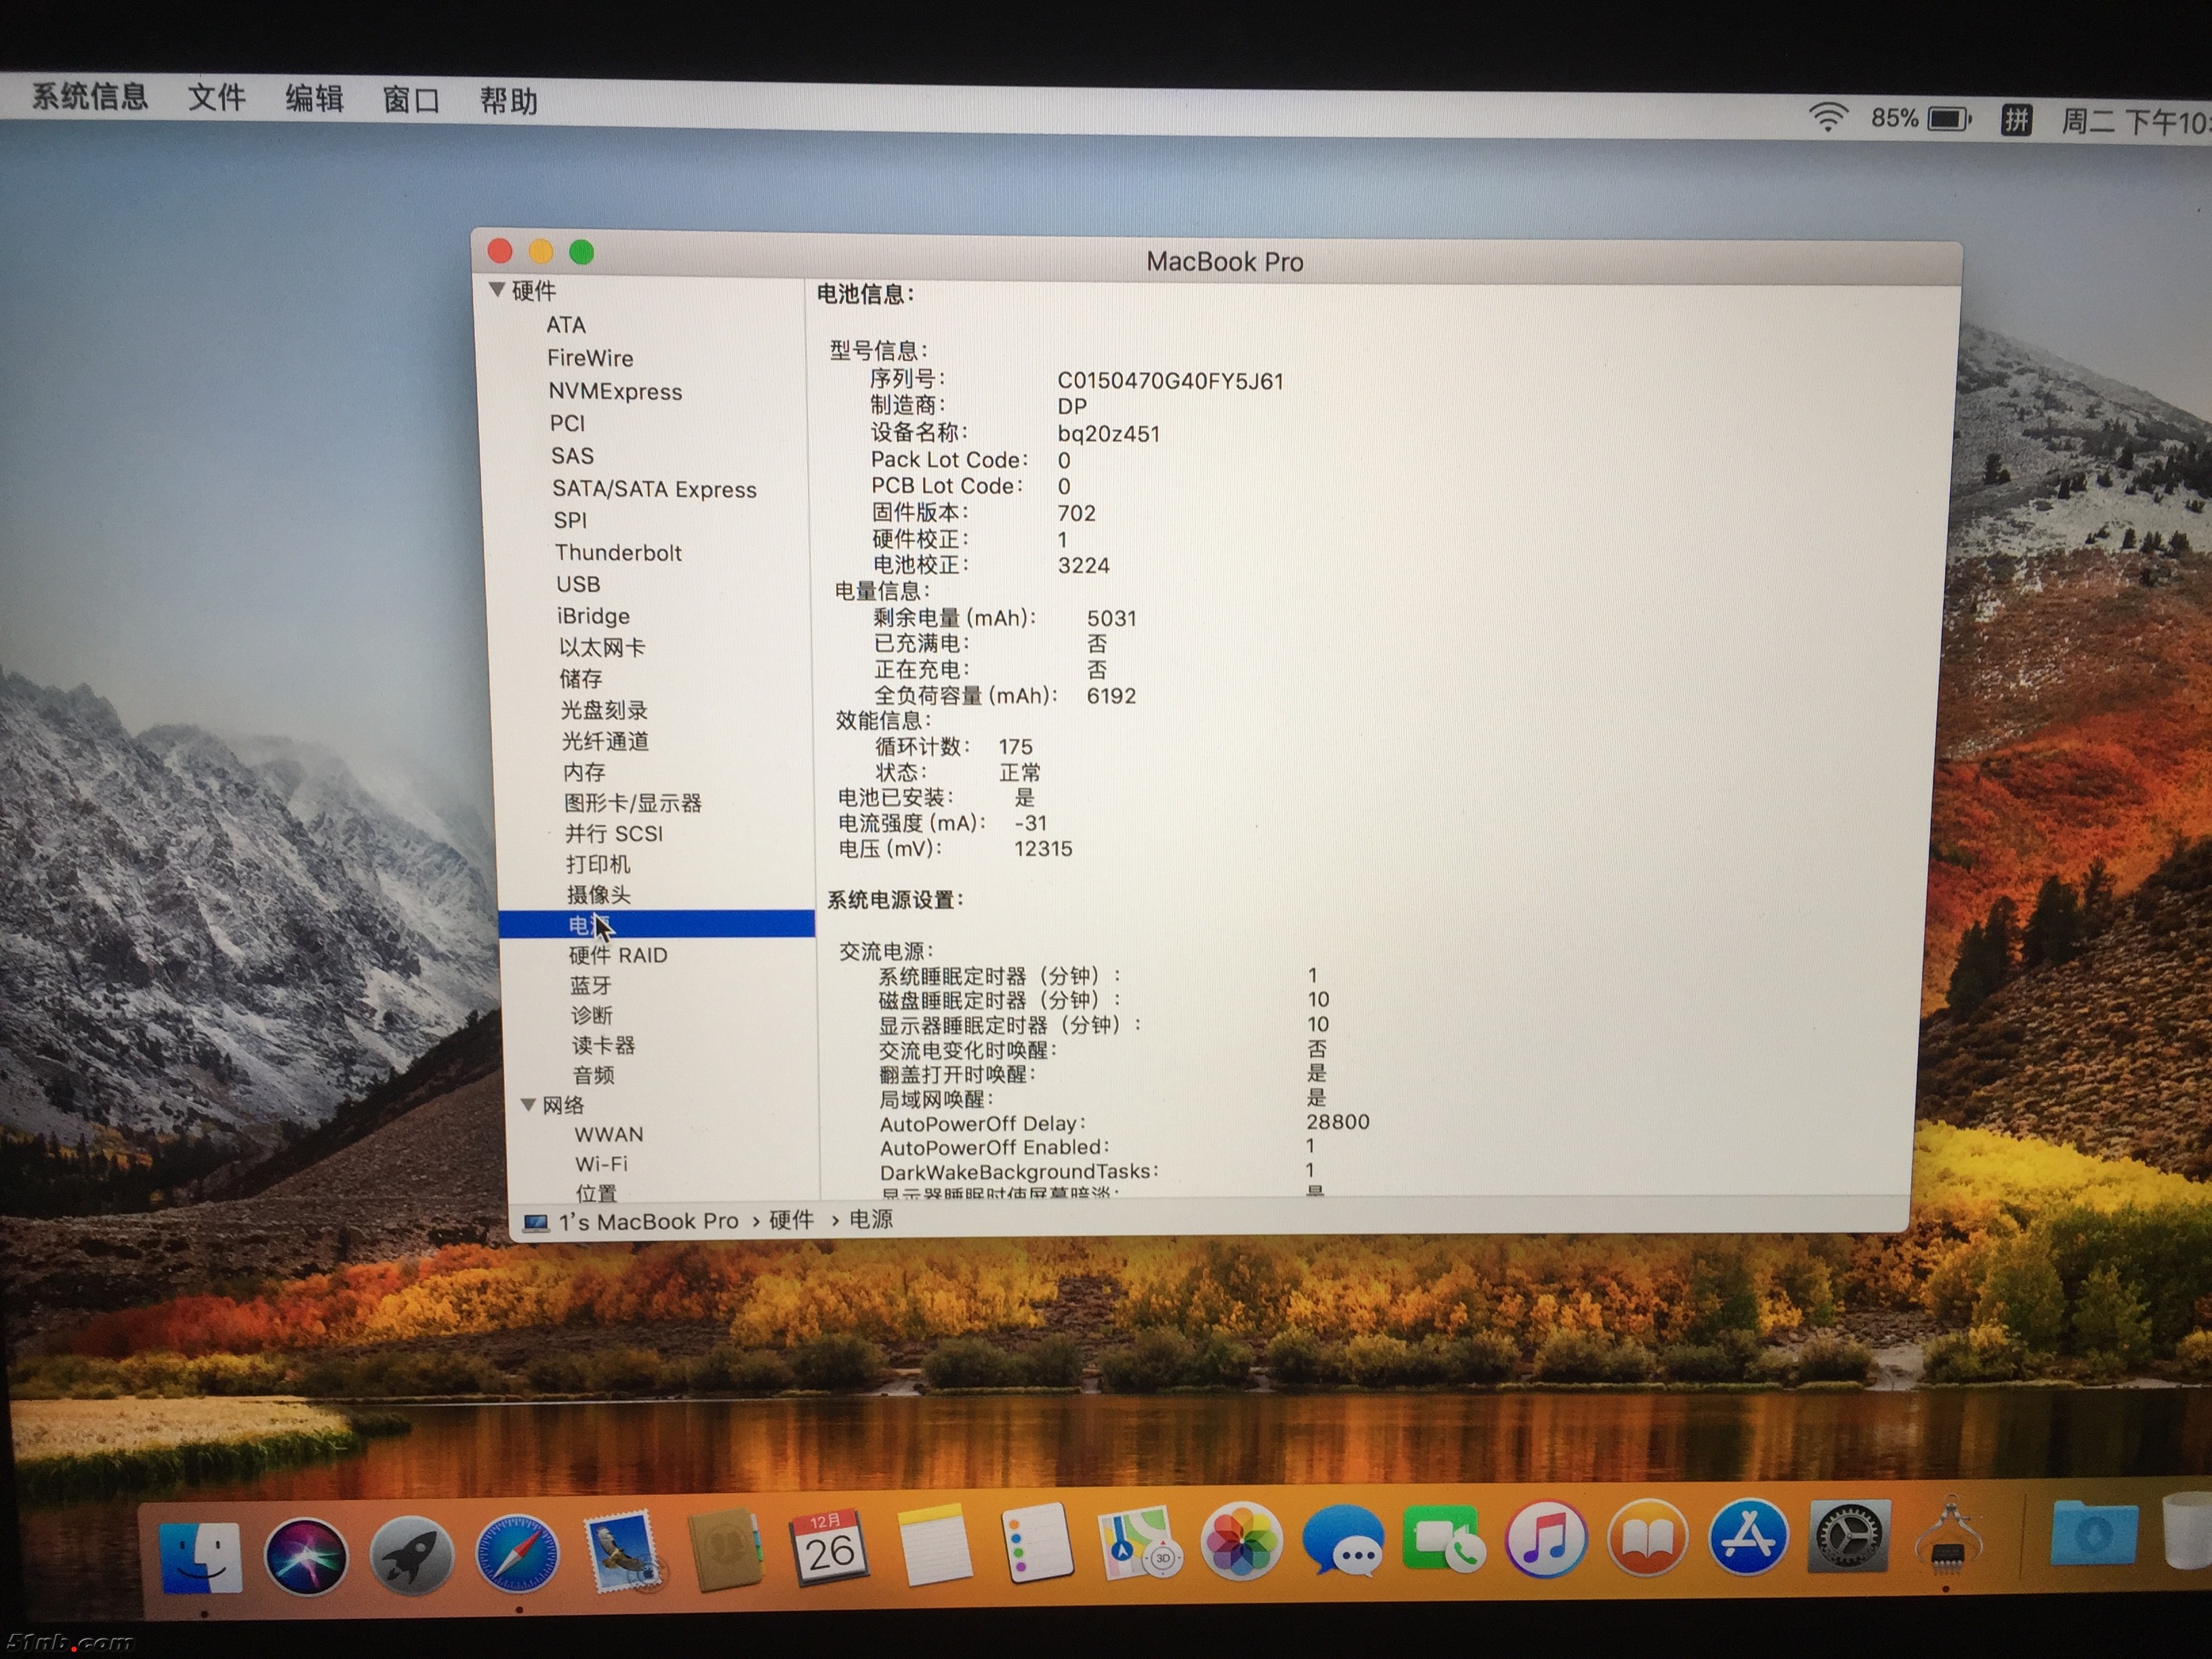Select 光盘刻录 in the sidebar

coord(604,710)
